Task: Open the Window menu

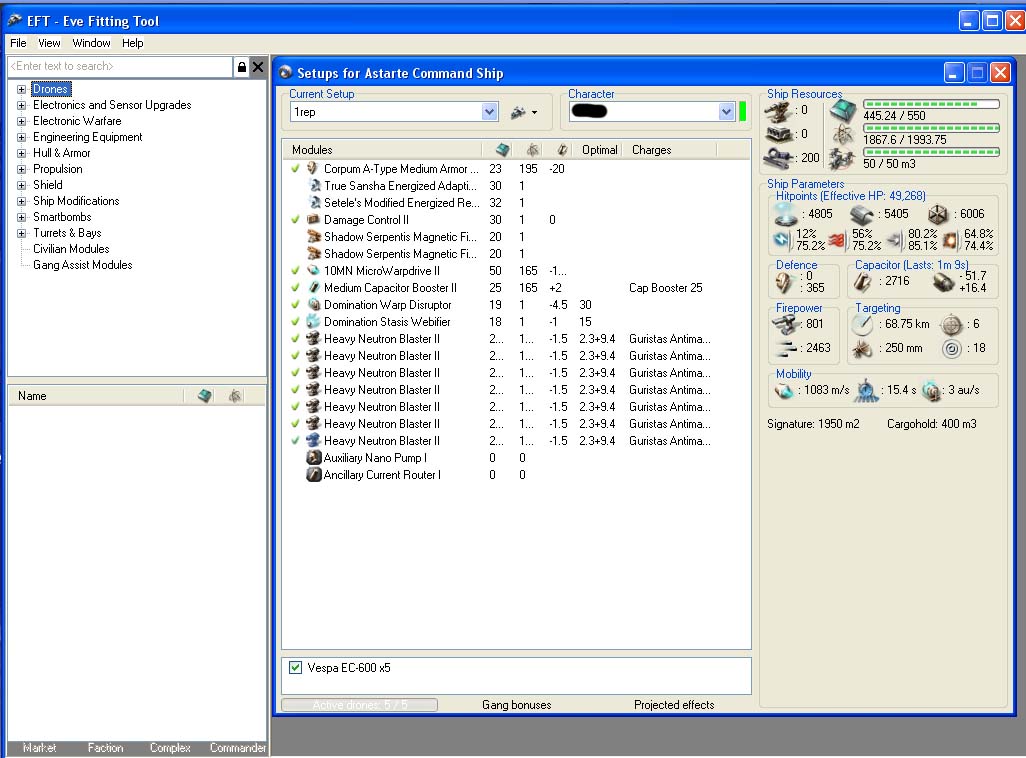Action: click(x=91, y=43)
